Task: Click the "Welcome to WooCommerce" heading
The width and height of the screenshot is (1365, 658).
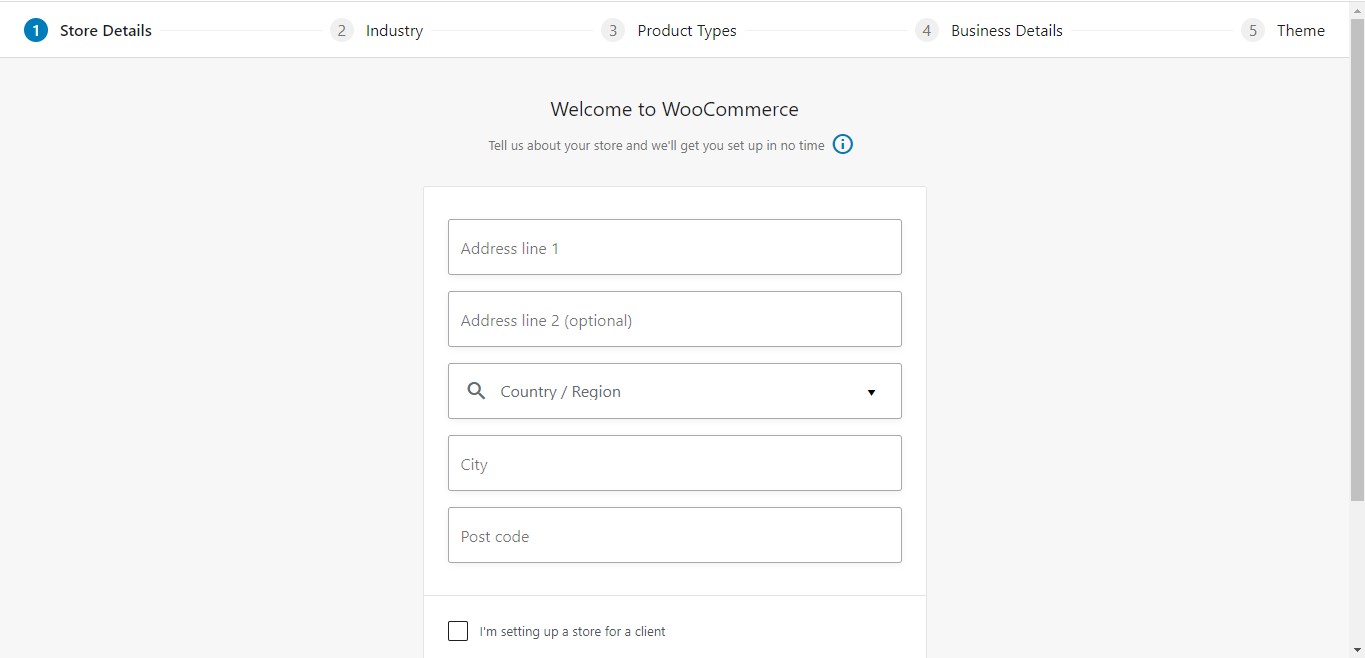Action: (x=675, y=109)
